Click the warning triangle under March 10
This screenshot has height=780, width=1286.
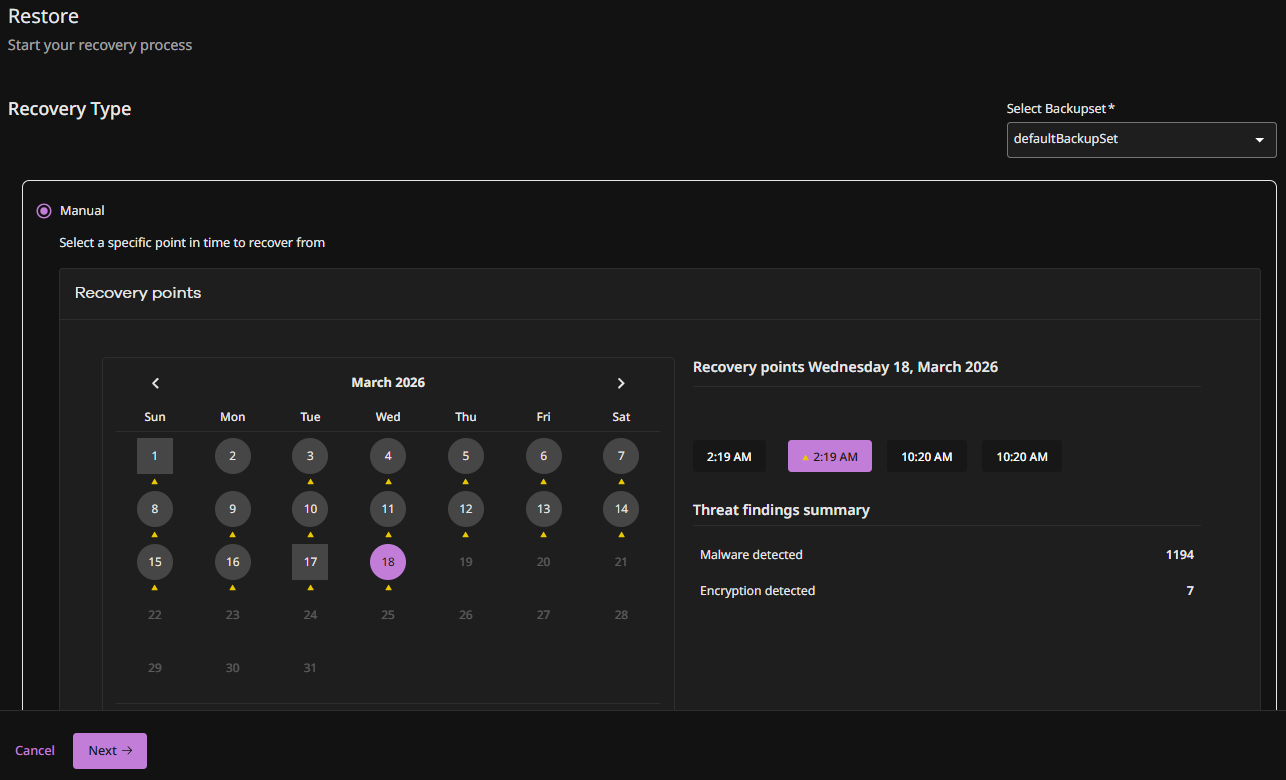click(x=310, y=535)
